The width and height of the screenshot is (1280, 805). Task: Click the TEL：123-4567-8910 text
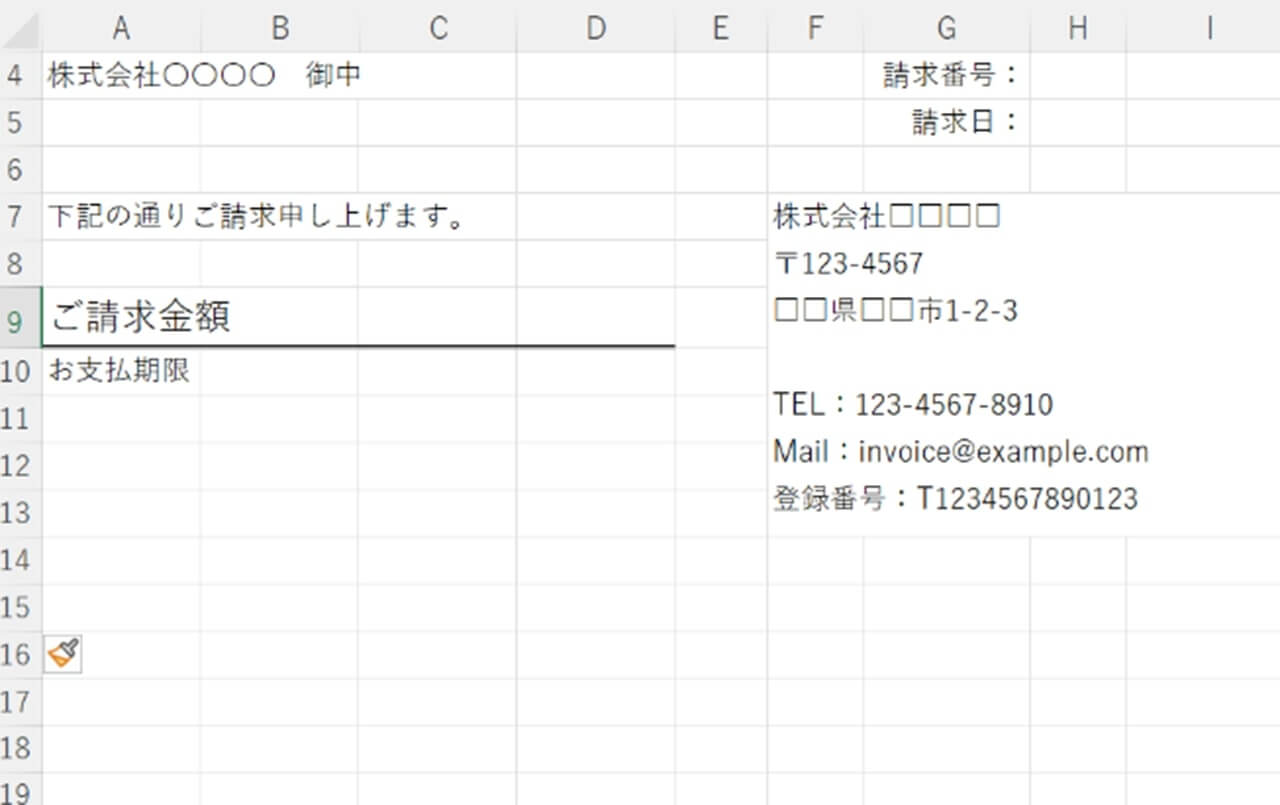[913, 405]
